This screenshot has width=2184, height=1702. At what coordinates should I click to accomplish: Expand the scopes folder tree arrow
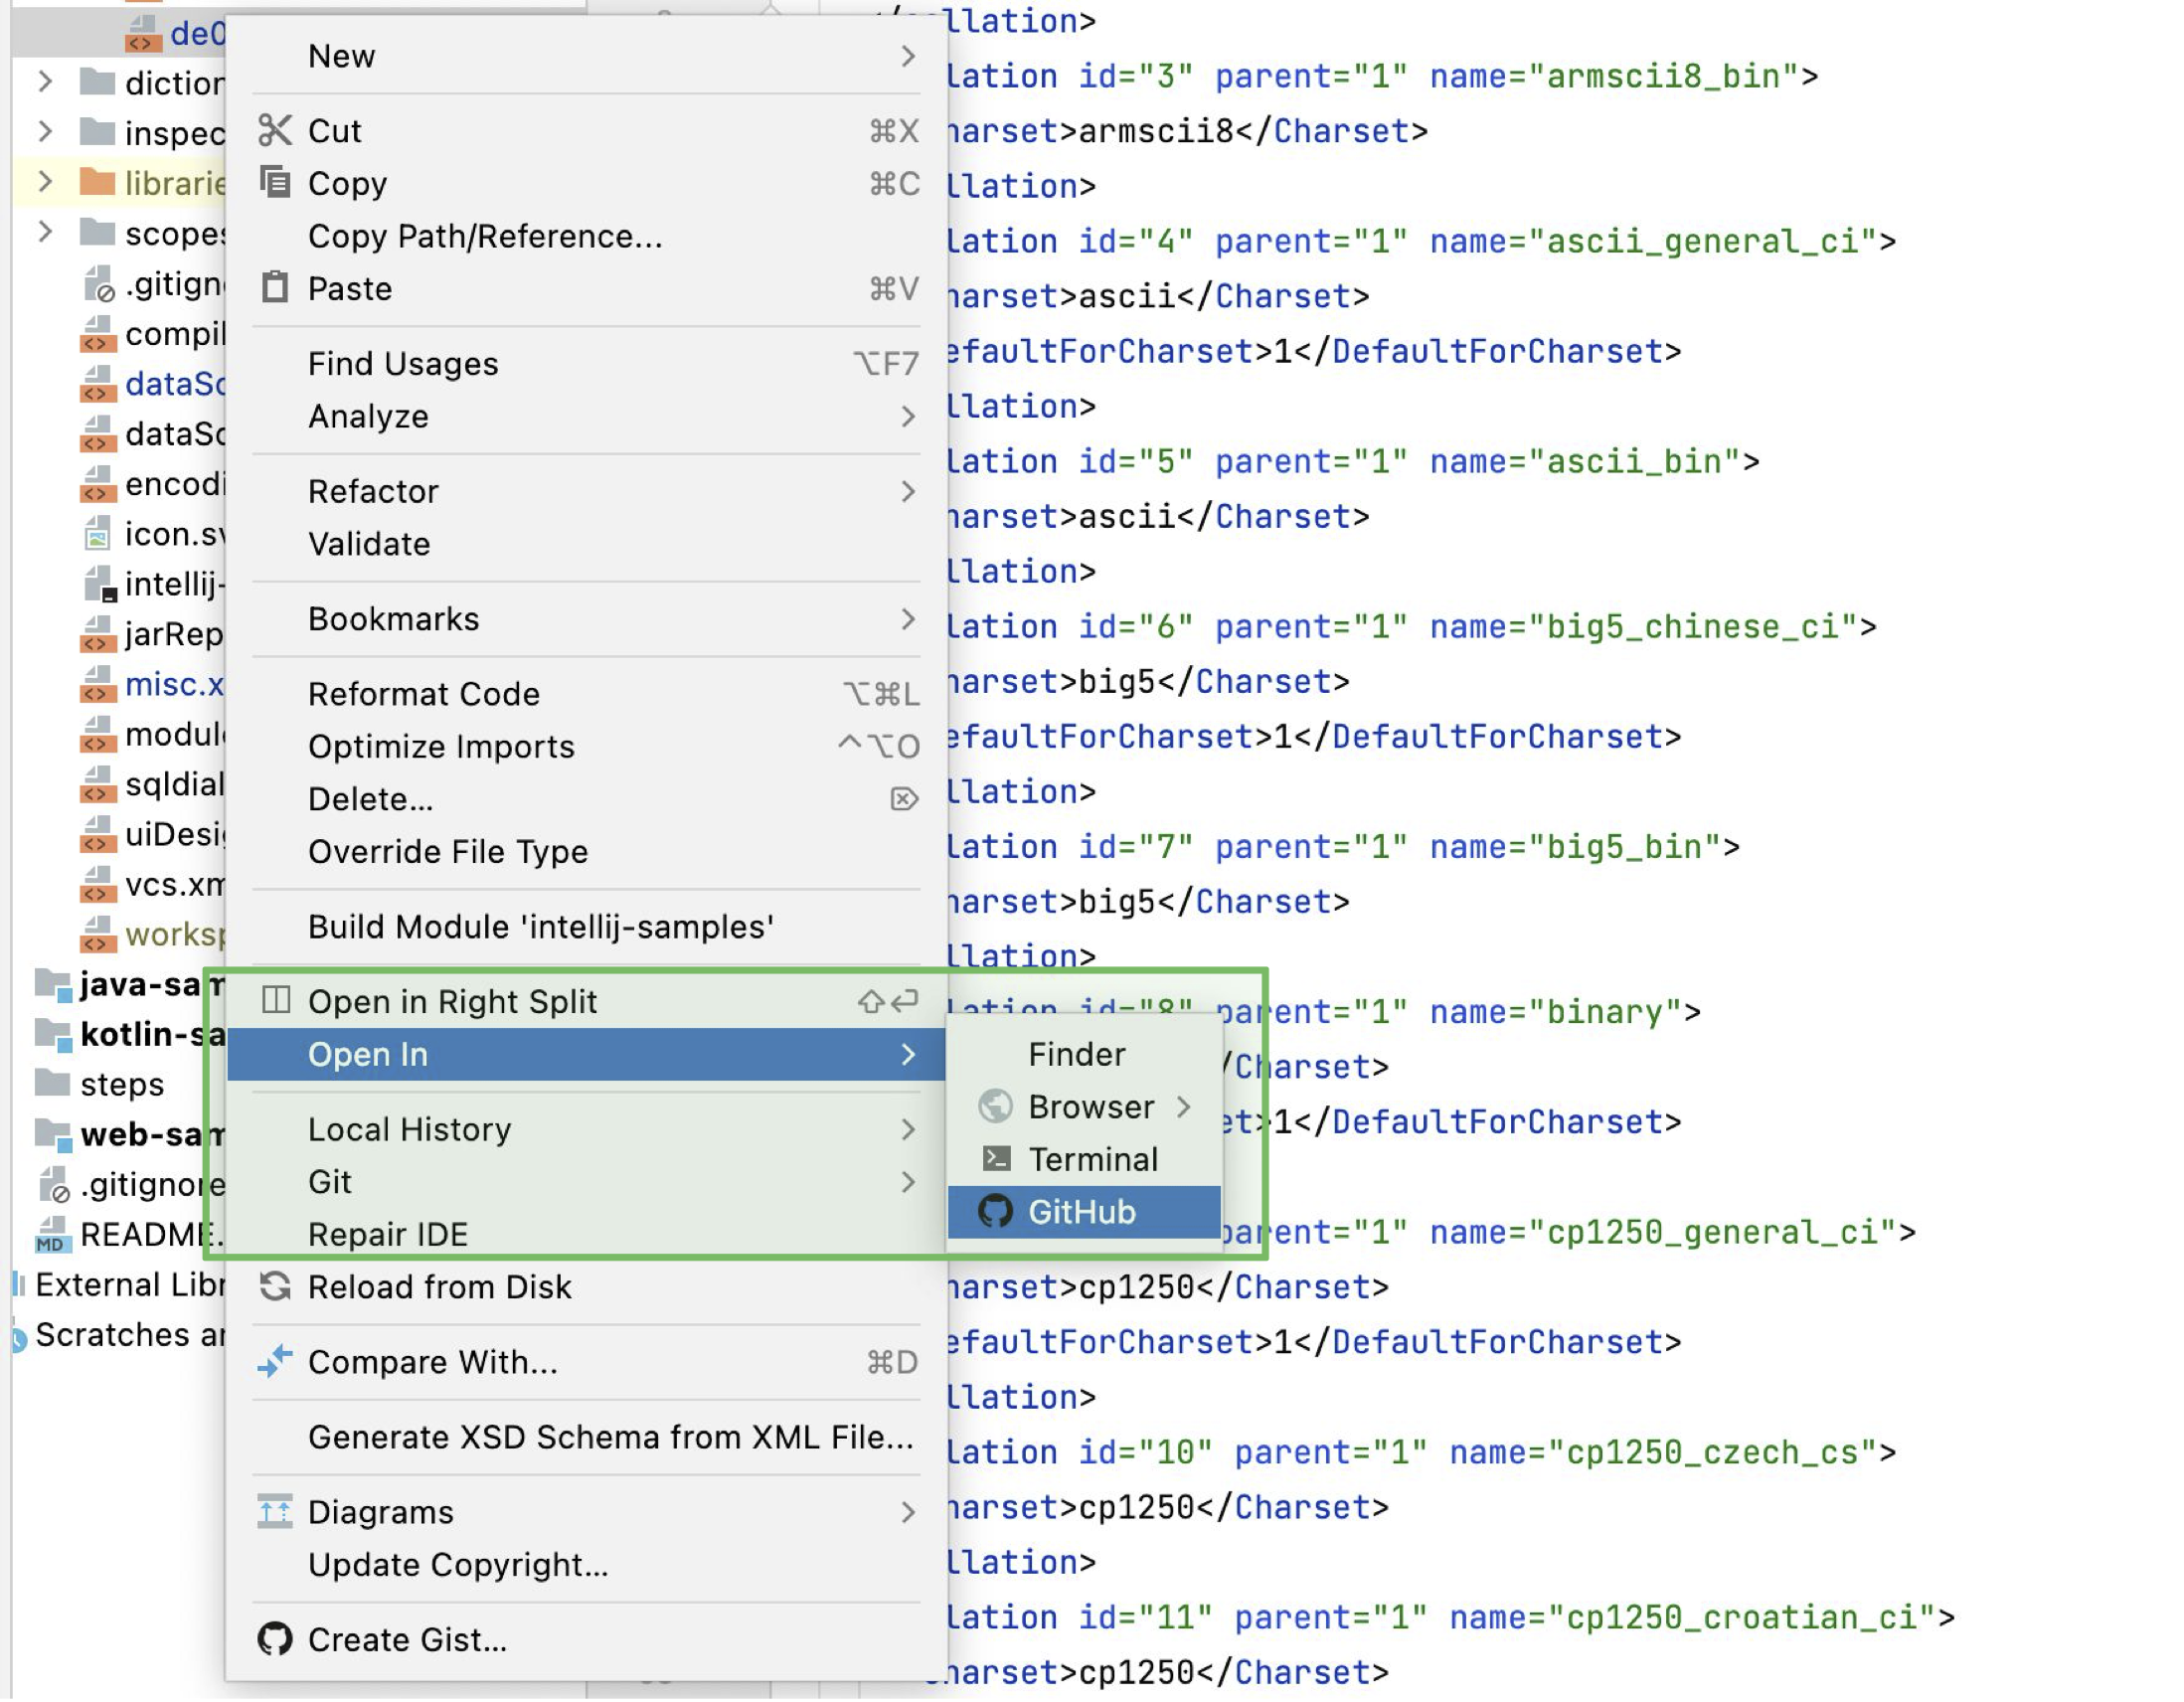point(45,232)
